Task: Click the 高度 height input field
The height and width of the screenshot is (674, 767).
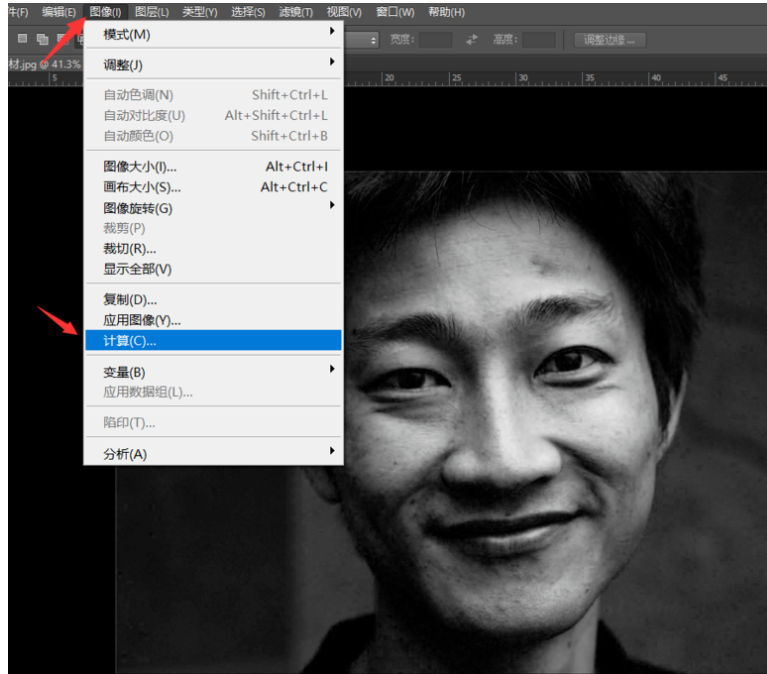Action: tap(539, 40)
